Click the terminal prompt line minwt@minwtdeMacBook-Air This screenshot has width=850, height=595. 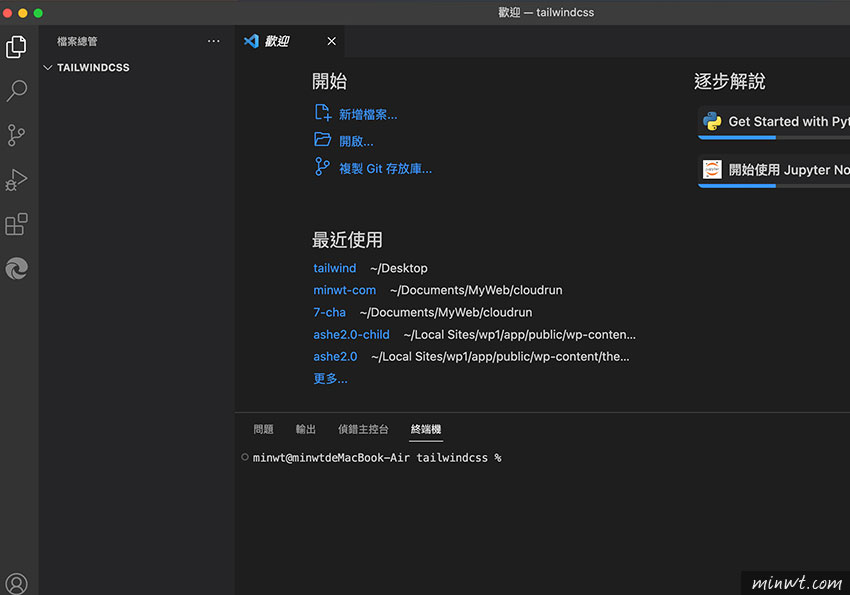coord(377,458)
